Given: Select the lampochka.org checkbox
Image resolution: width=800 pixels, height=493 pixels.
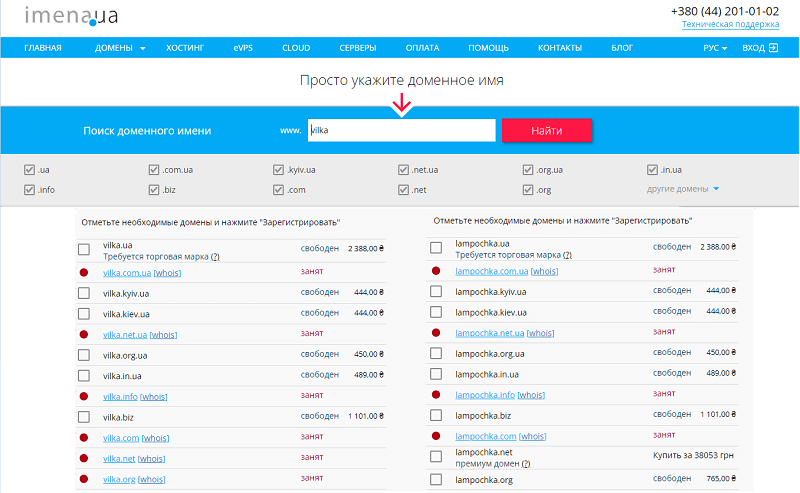Looking at the screenshot, I should 436,480.
